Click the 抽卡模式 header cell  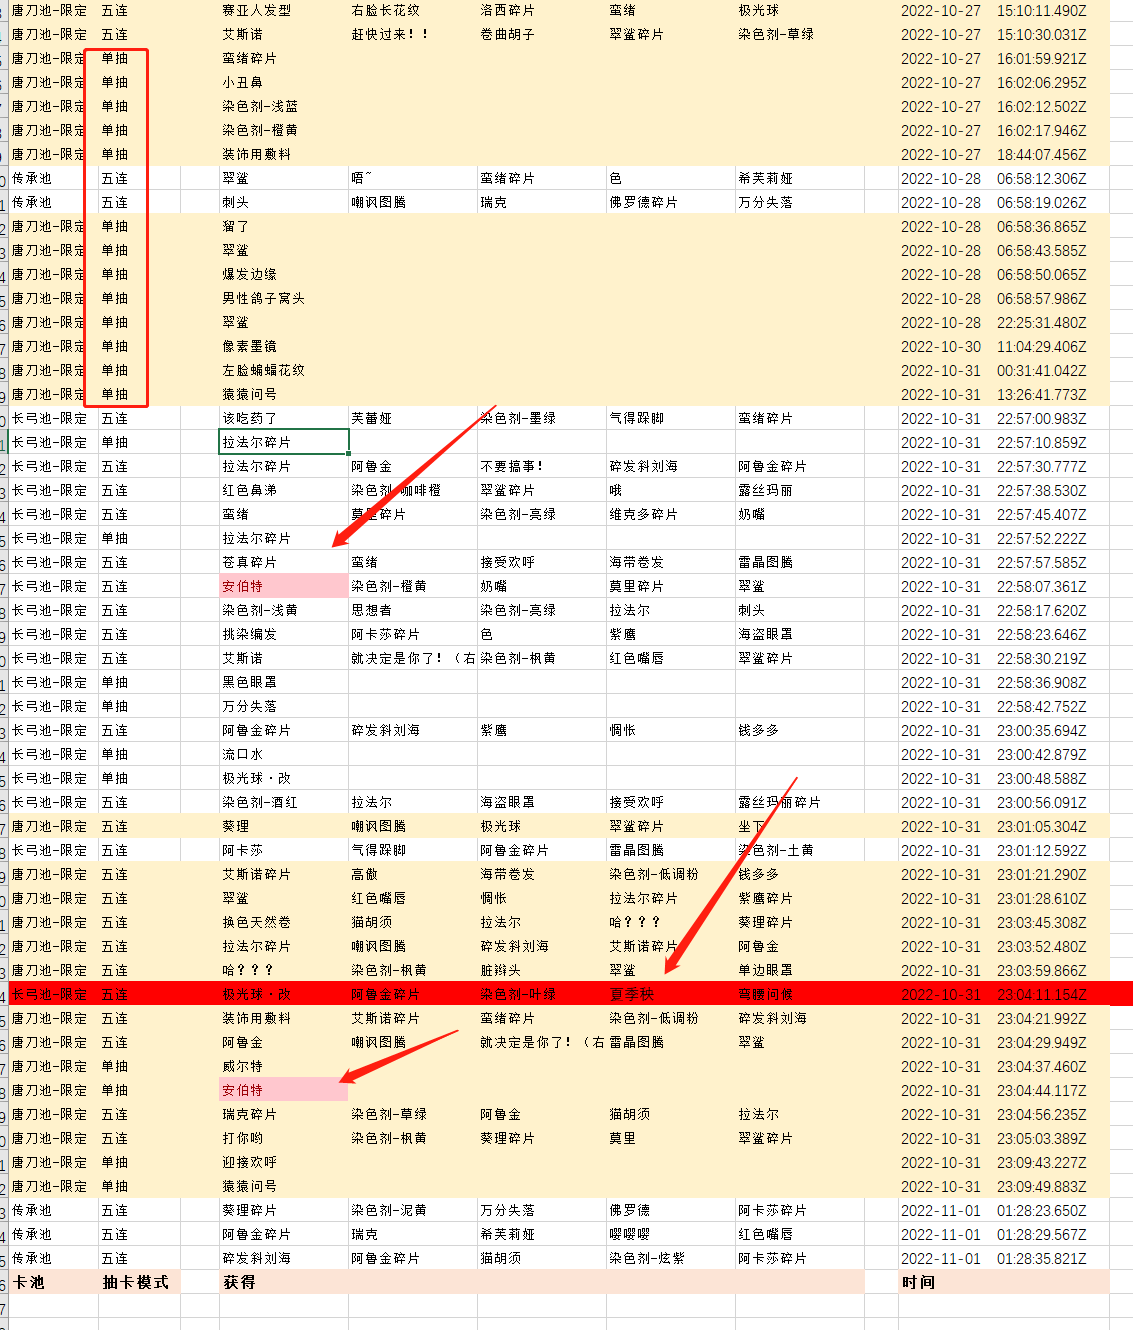point(136,1282)
